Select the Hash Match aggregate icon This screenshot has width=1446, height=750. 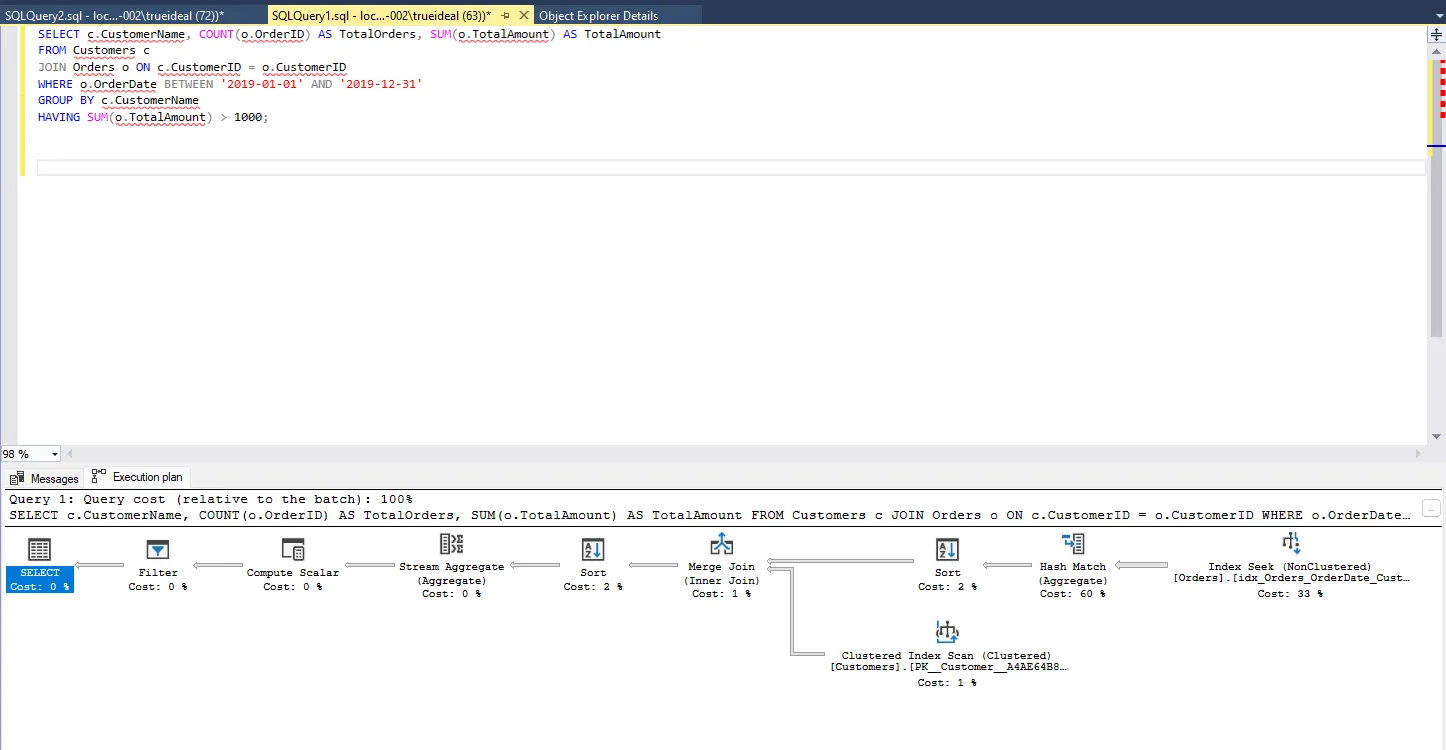(x=1073, y=545)
